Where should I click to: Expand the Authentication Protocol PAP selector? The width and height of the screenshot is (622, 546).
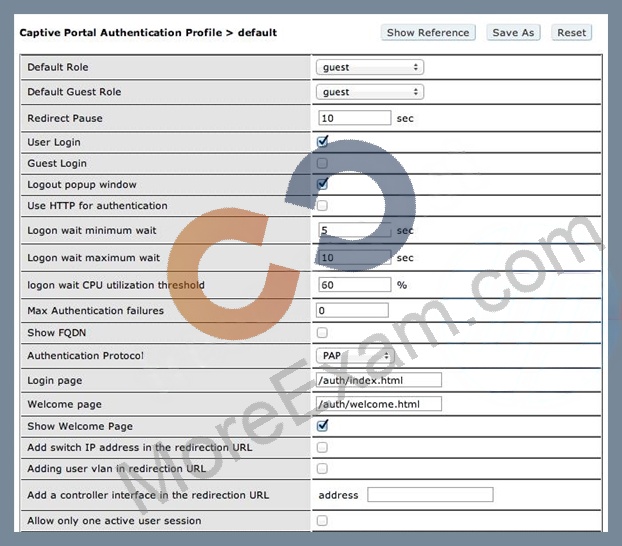(x=355, y=356)
